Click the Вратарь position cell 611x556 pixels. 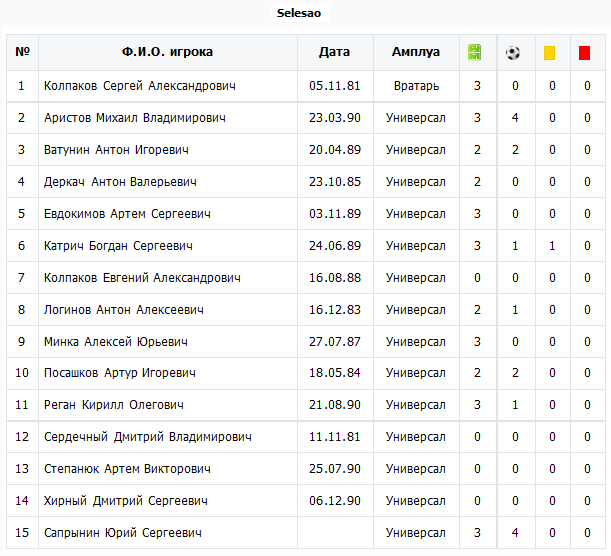[x=416, y=86]
